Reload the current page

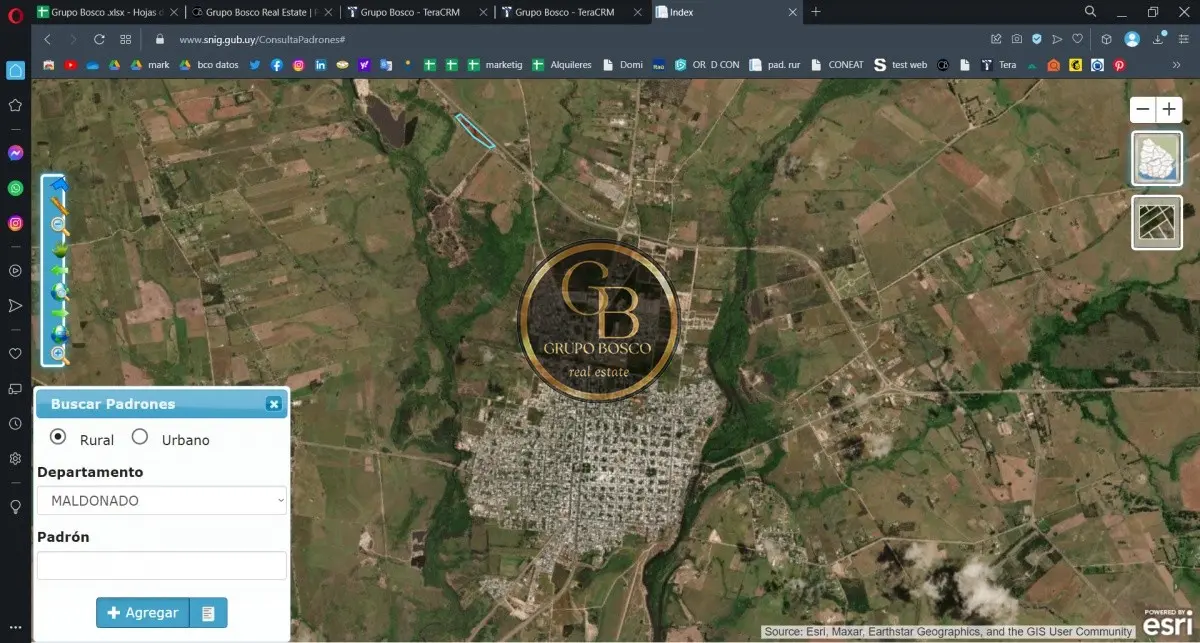[99, 39]
